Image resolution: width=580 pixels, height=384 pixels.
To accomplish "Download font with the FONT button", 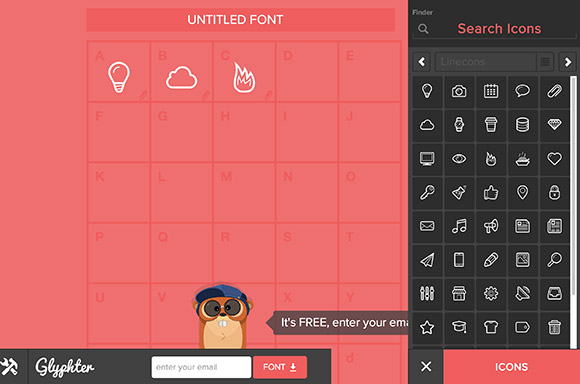I will click(280, 367).
